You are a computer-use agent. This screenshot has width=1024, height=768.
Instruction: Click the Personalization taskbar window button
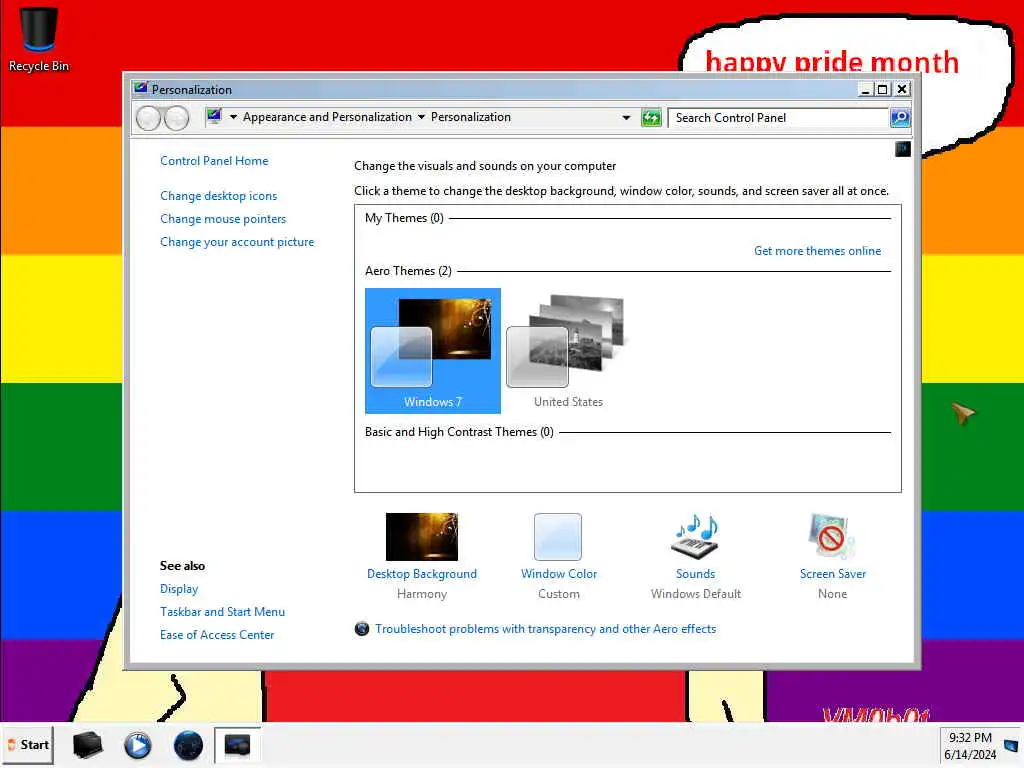[x=238, y=745]
